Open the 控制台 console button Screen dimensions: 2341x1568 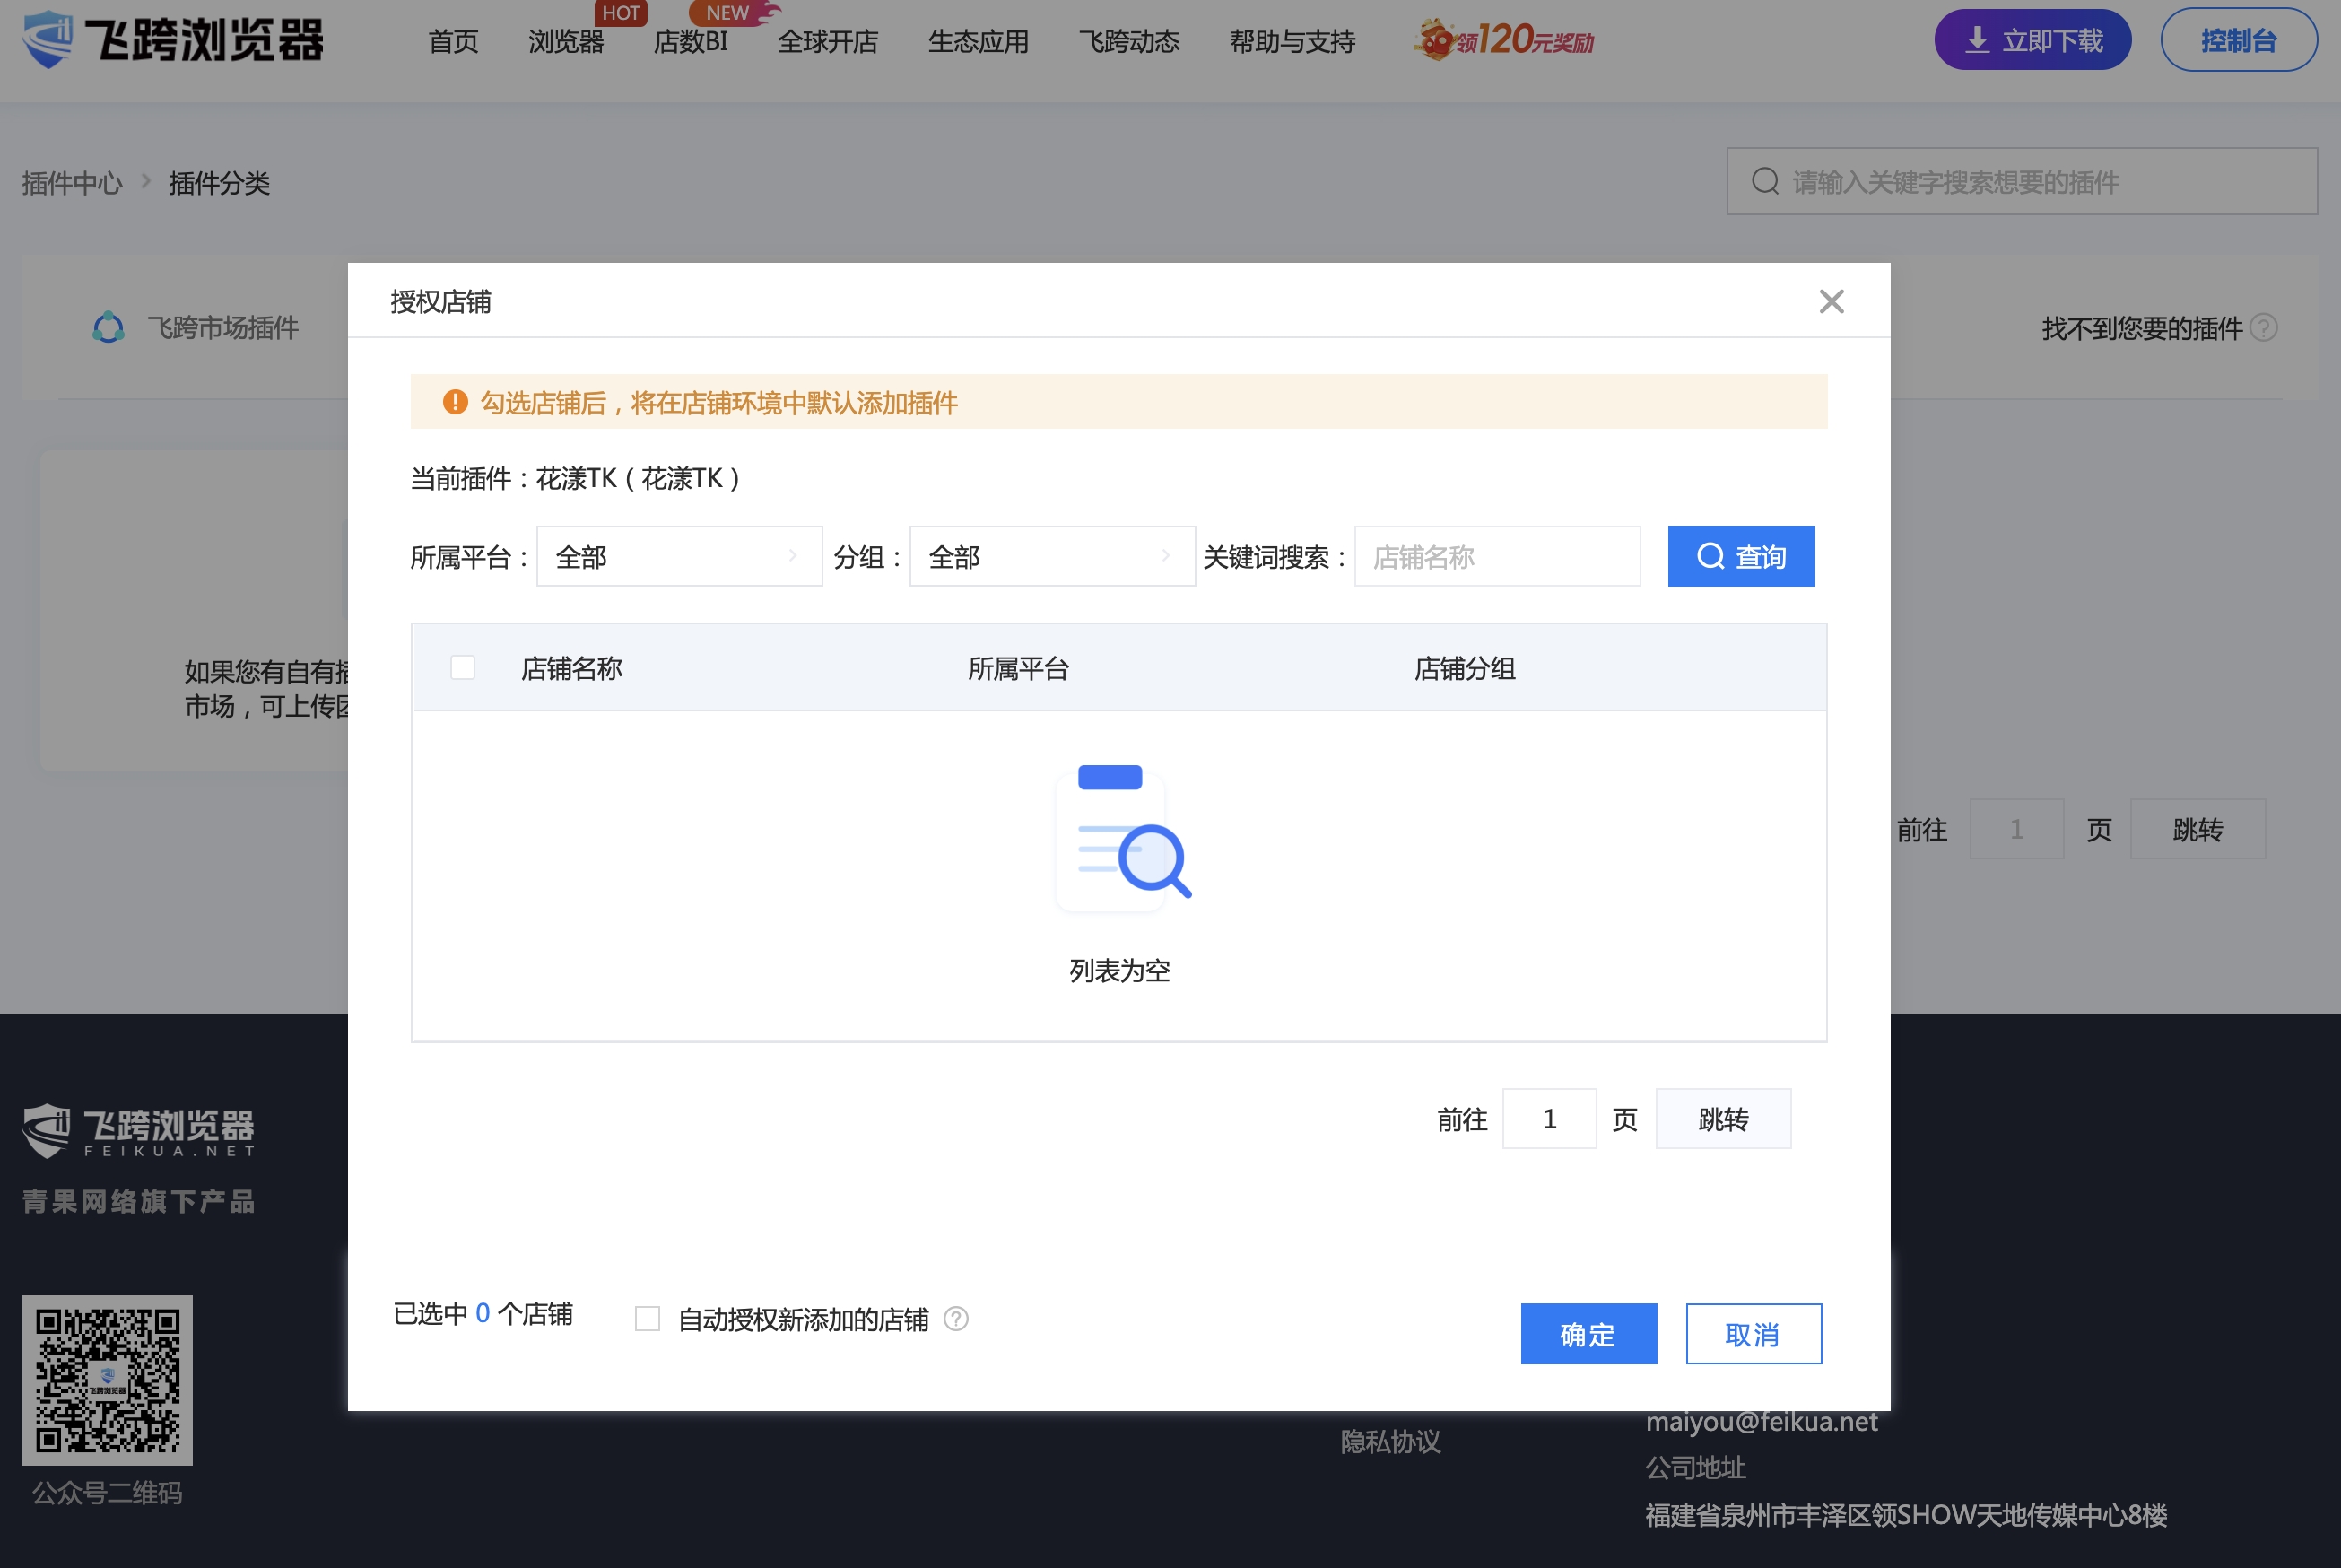pos(2239,40)
